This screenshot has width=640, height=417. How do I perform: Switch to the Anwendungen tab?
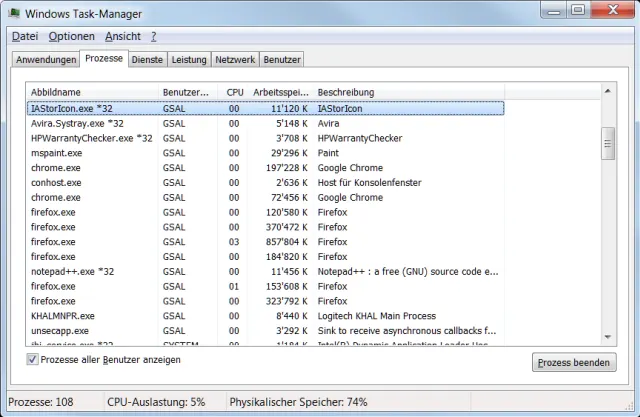click(46, 60)
